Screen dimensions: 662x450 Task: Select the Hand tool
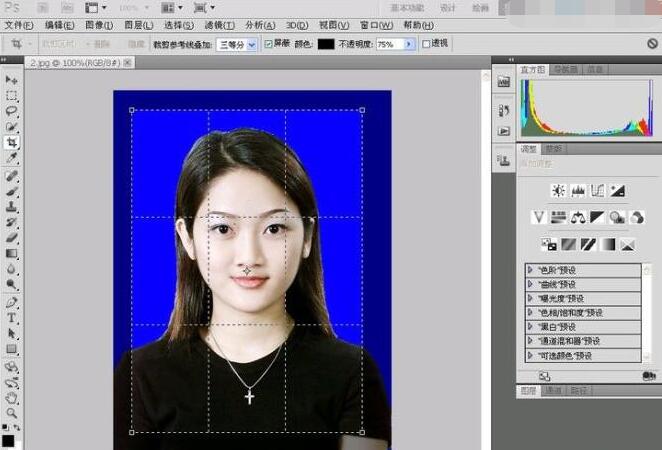tap(11, 398)
